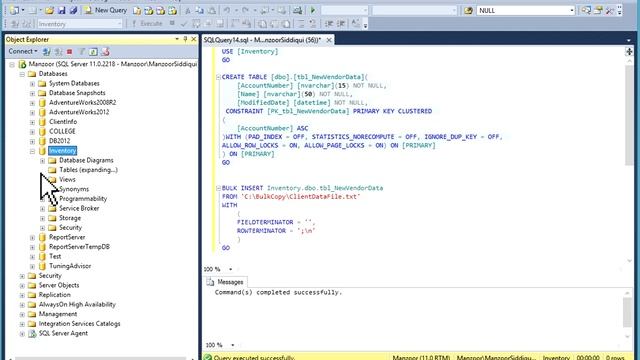Image resolution: width=640 pixels, height=360 pixels.
Task: Switch to SQLQuery14.sql tab
Action: pyautogui.click(x=262, y=40)
